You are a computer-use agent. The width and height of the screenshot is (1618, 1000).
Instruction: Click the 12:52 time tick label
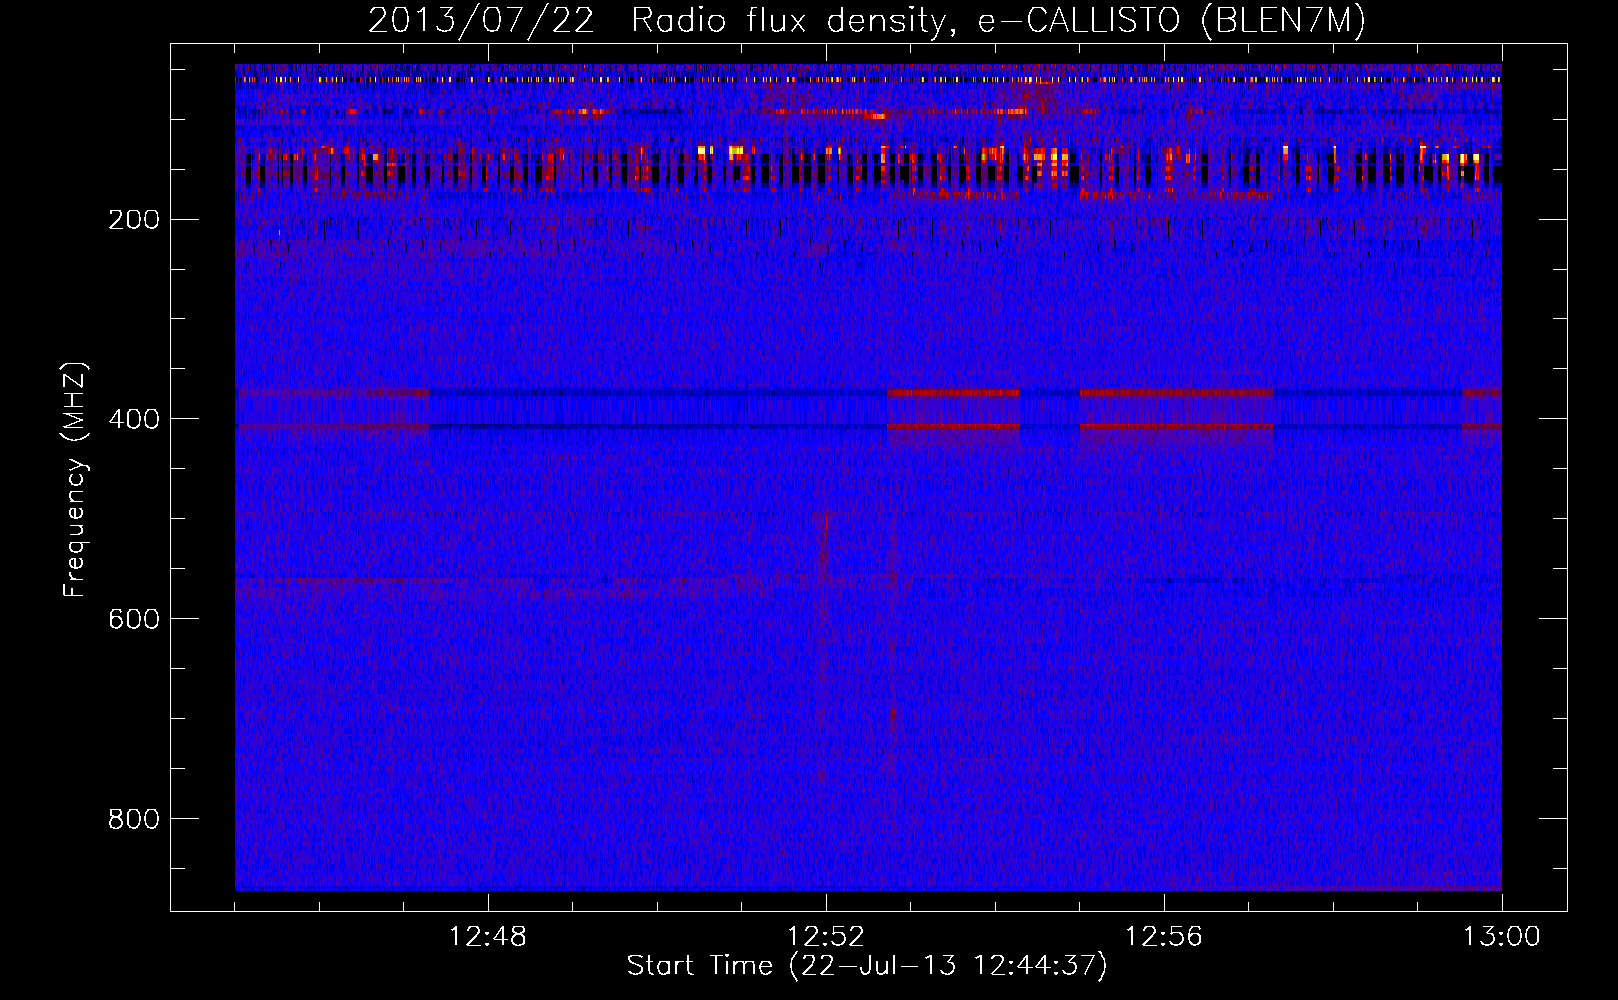(x=826, y=937)
